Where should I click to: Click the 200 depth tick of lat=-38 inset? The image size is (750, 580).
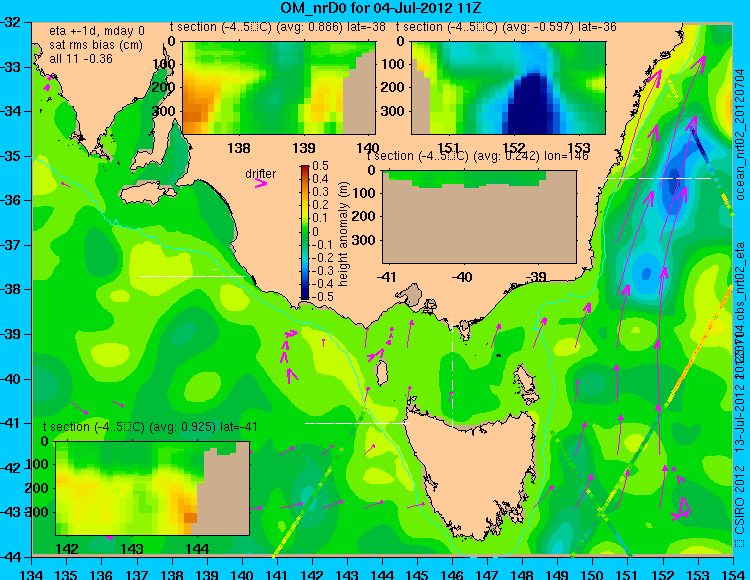pyautogui.click(x=165, y=87)
